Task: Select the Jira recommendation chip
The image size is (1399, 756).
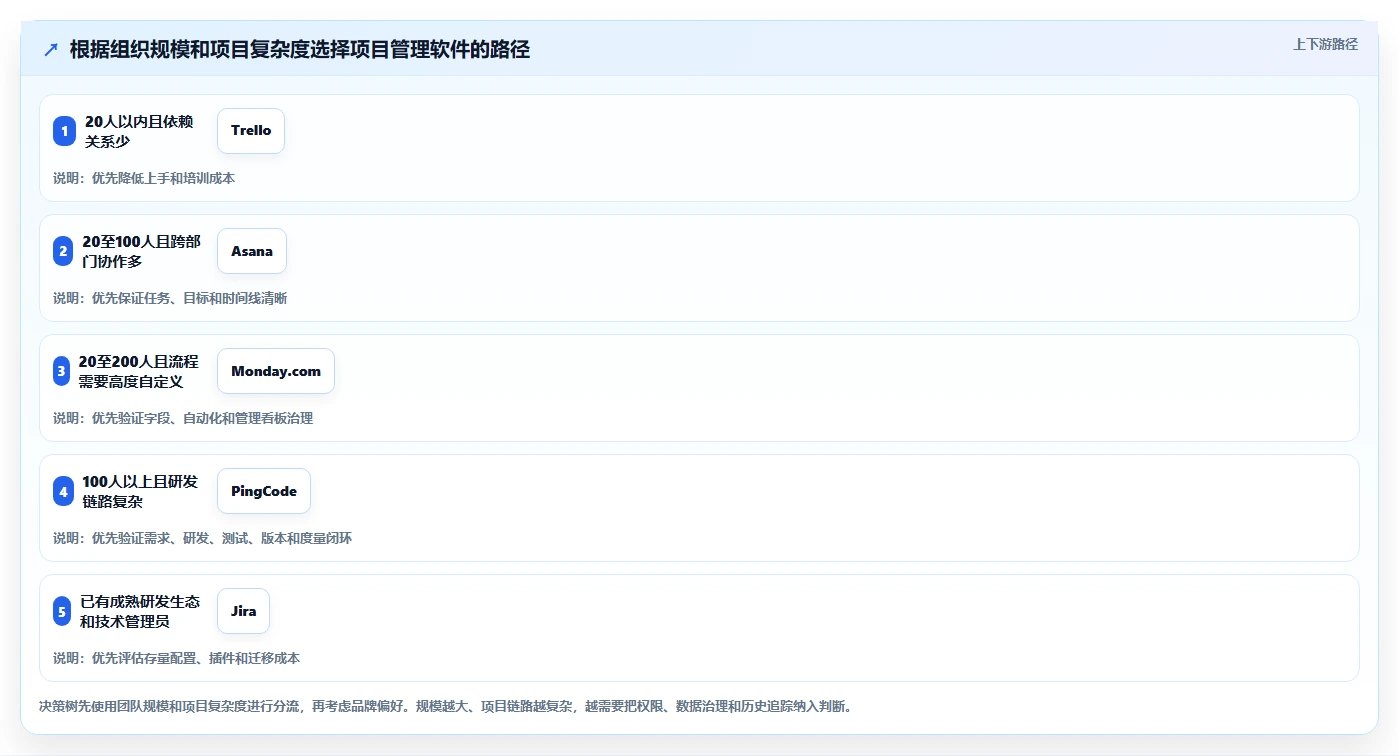Action: tap(243, 611)
